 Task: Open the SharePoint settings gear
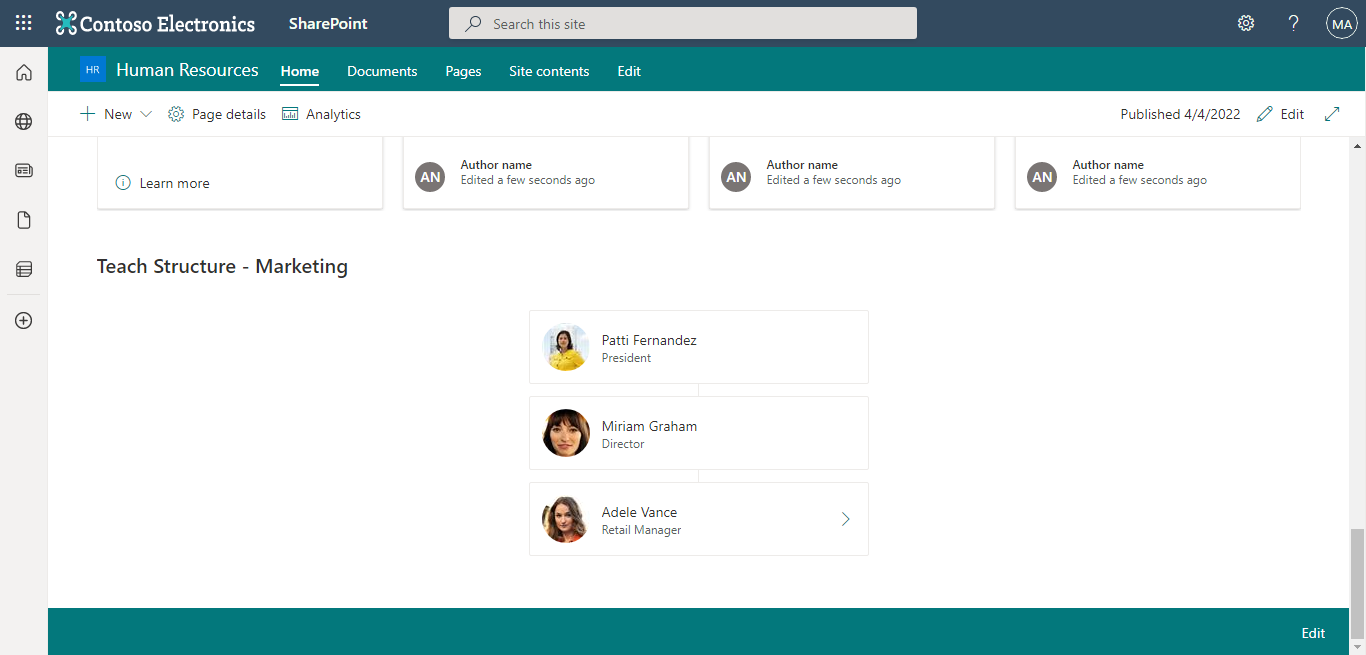(1245, 22)
